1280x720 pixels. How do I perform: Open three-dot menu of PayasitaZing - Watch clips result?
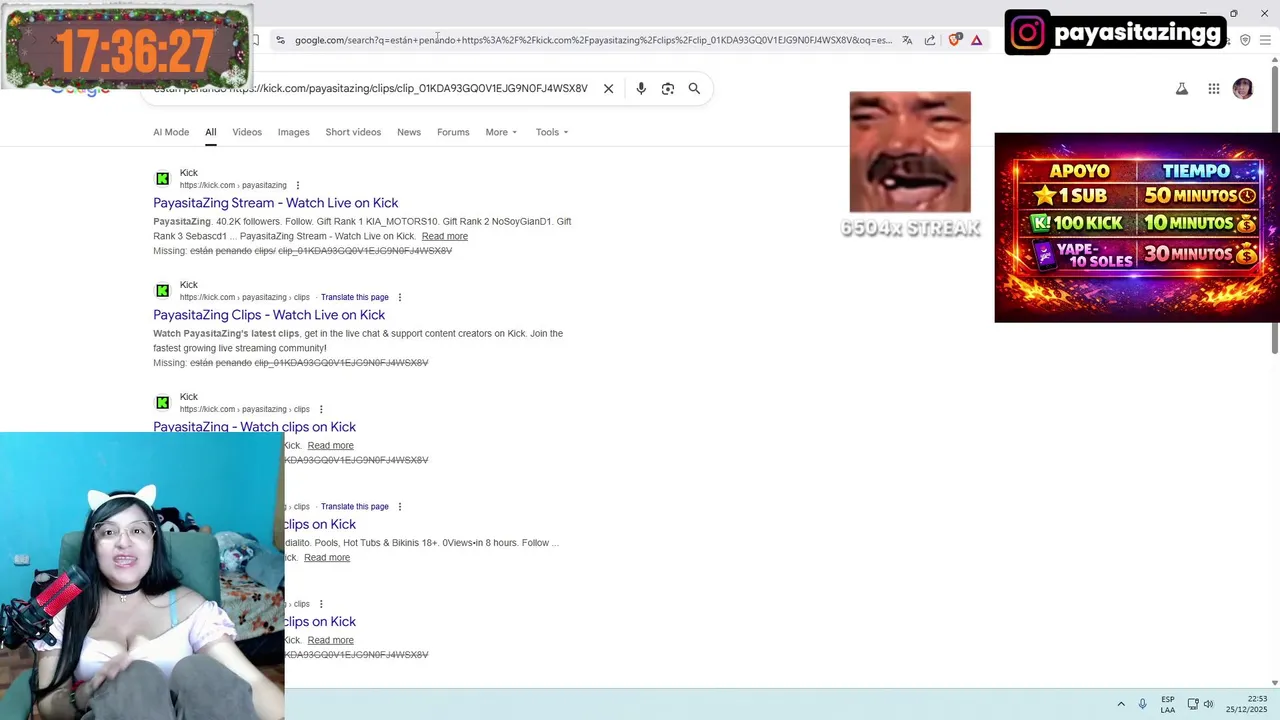point(321,409)
